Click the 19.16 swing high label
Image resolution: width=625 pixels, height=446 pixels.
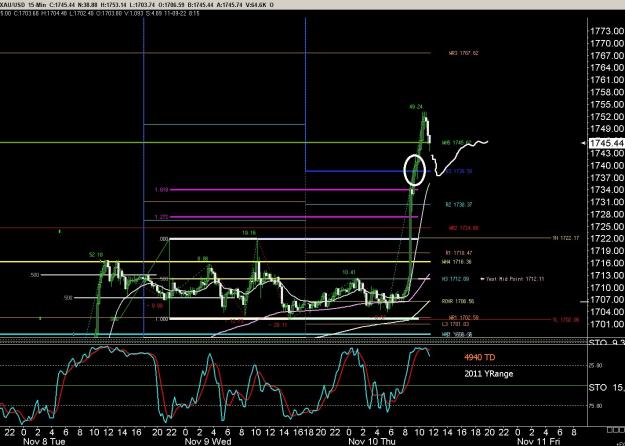(249, 232)
